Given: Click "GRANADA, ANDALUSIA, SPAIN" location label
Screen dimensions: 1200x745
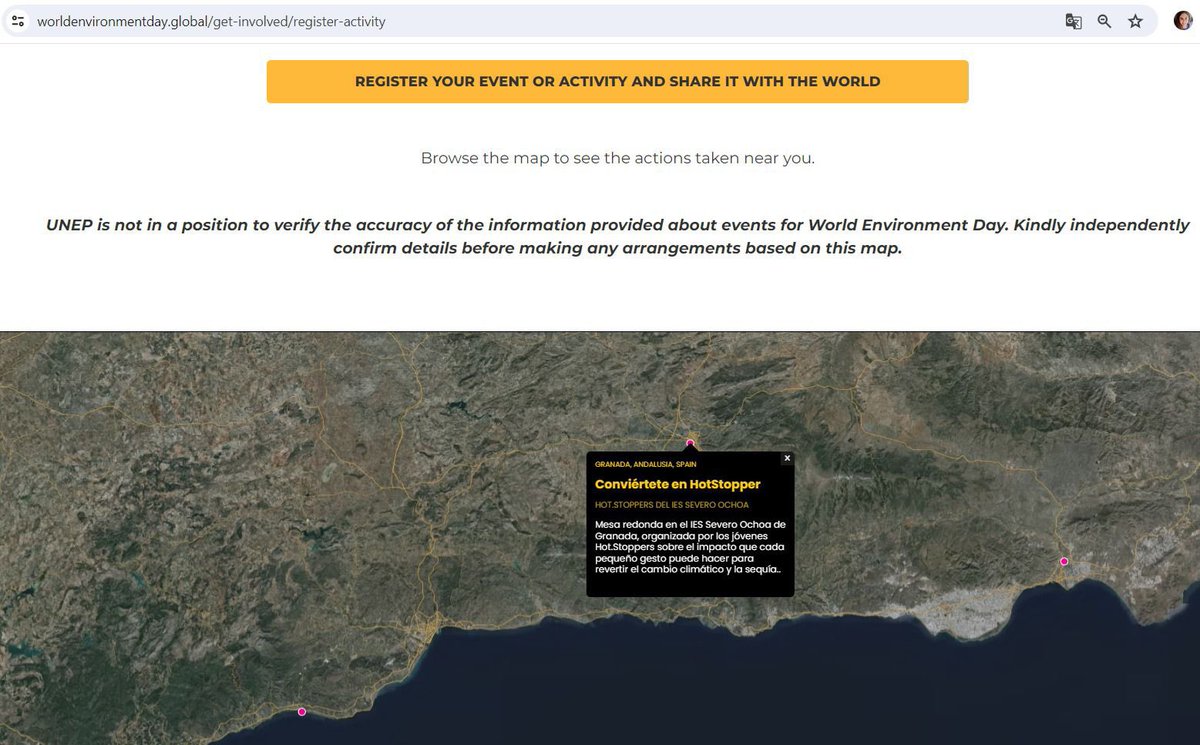Looking at the screenshot, I should [x=646, y=464].
